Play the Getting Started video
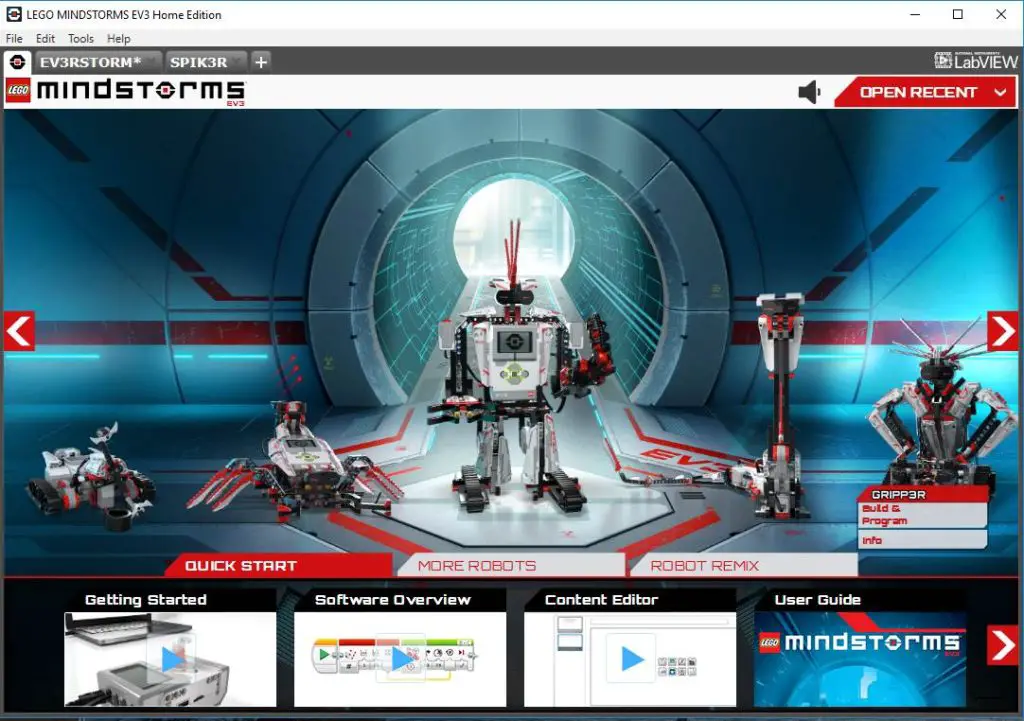Screen dimensions: 1024x721 (x=170, y=659)
